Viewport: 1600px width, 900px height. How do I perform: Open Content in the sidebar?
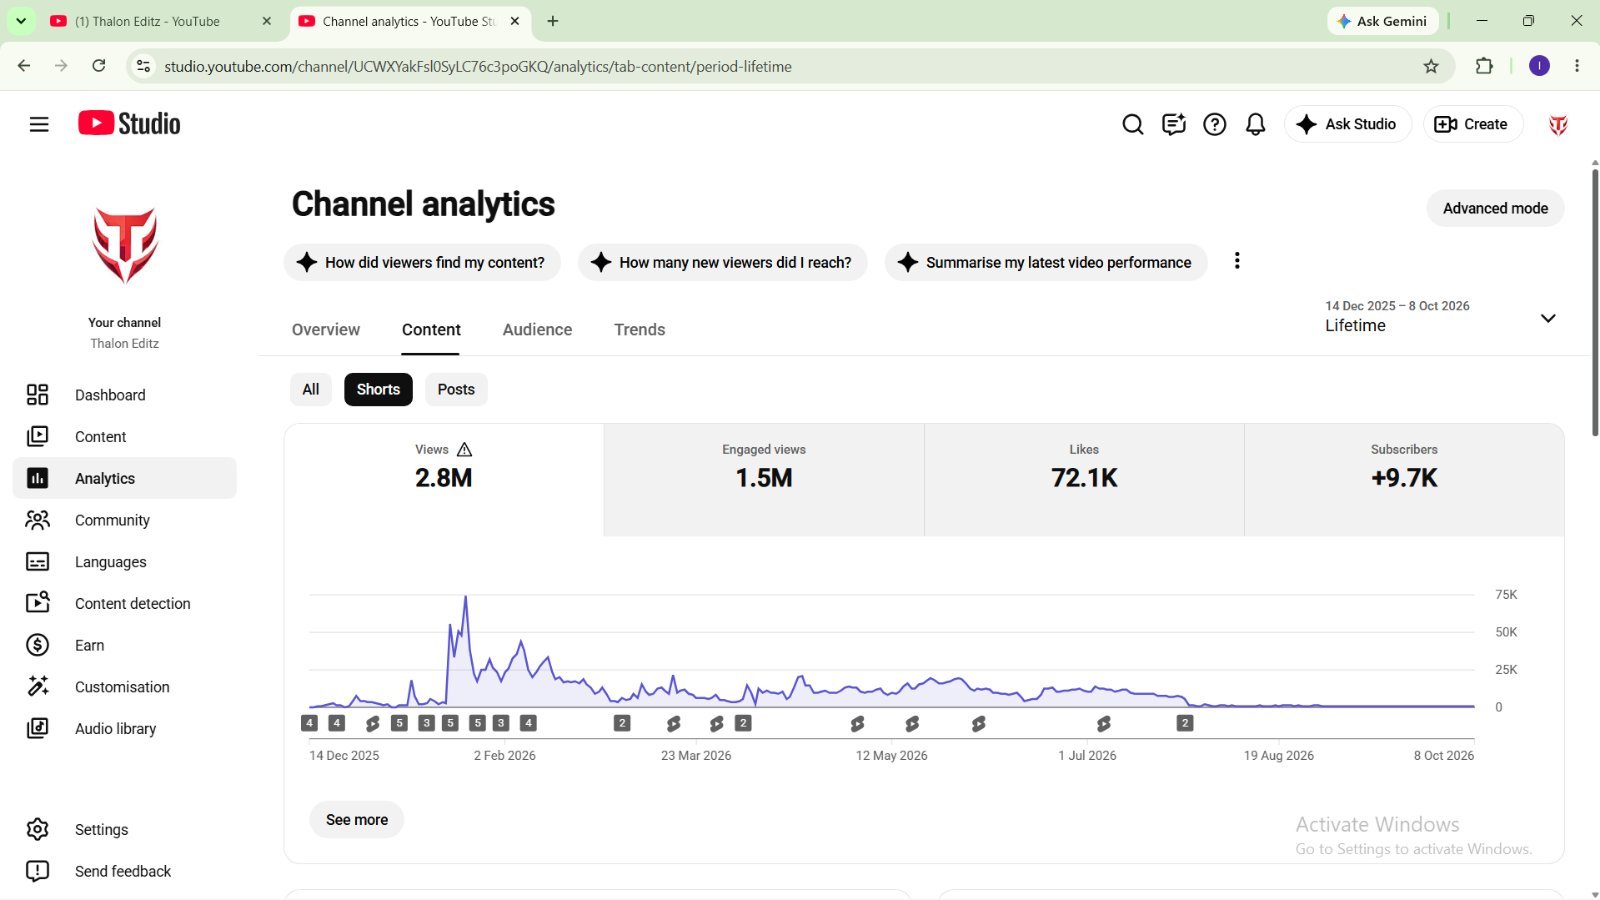(125, 437)
